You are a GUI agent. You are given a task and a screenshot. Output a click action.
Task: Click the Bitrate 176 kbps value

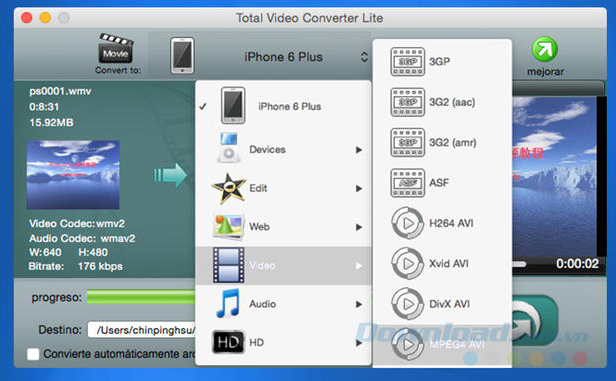[100, 266]
